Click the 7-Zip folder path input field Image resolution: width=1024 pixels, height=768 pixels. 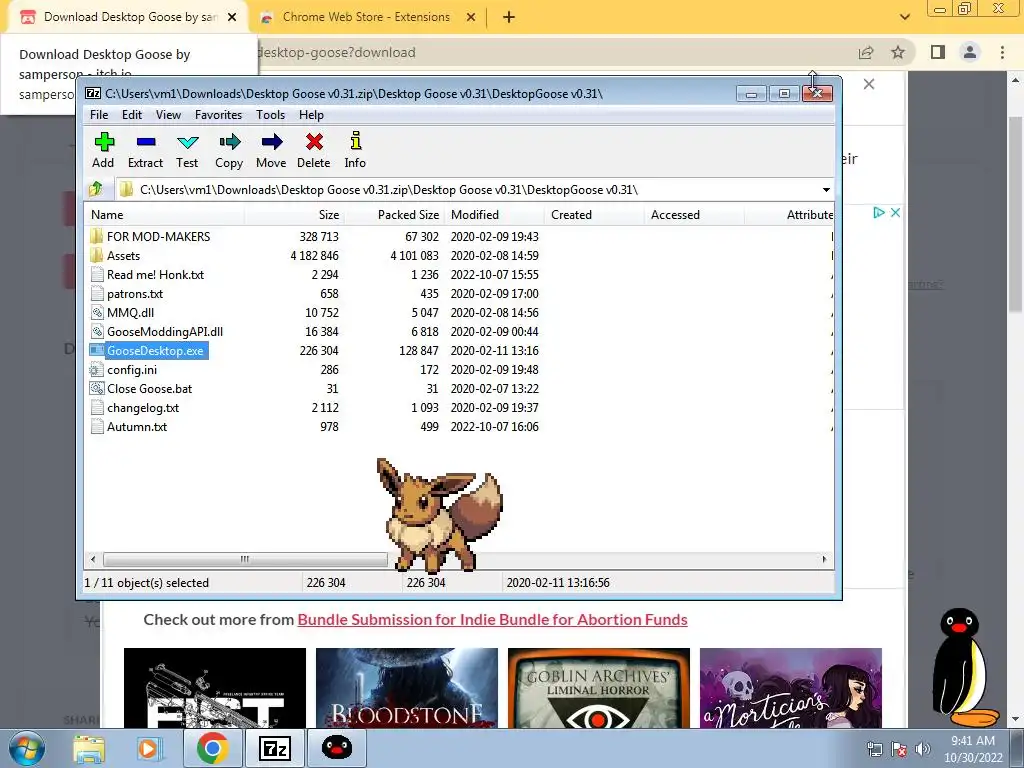click(x=475, y=189)
